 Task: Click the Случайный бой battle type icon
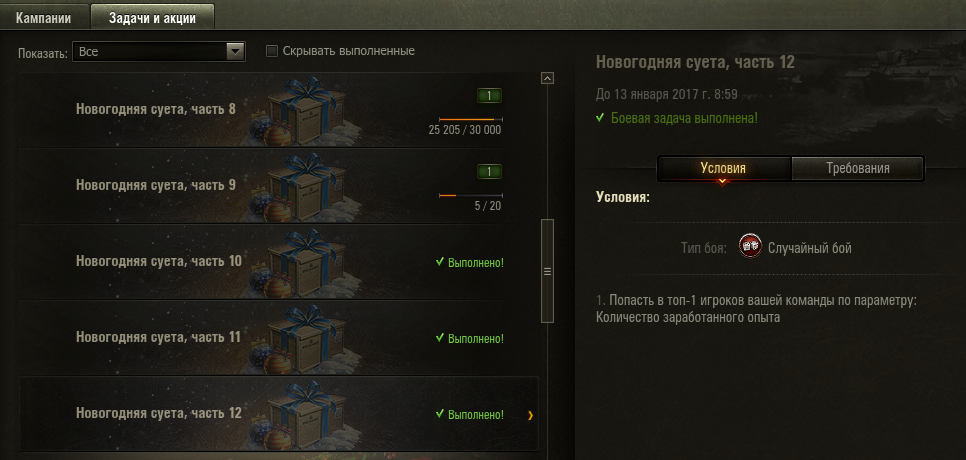click(x=750, y=247)
